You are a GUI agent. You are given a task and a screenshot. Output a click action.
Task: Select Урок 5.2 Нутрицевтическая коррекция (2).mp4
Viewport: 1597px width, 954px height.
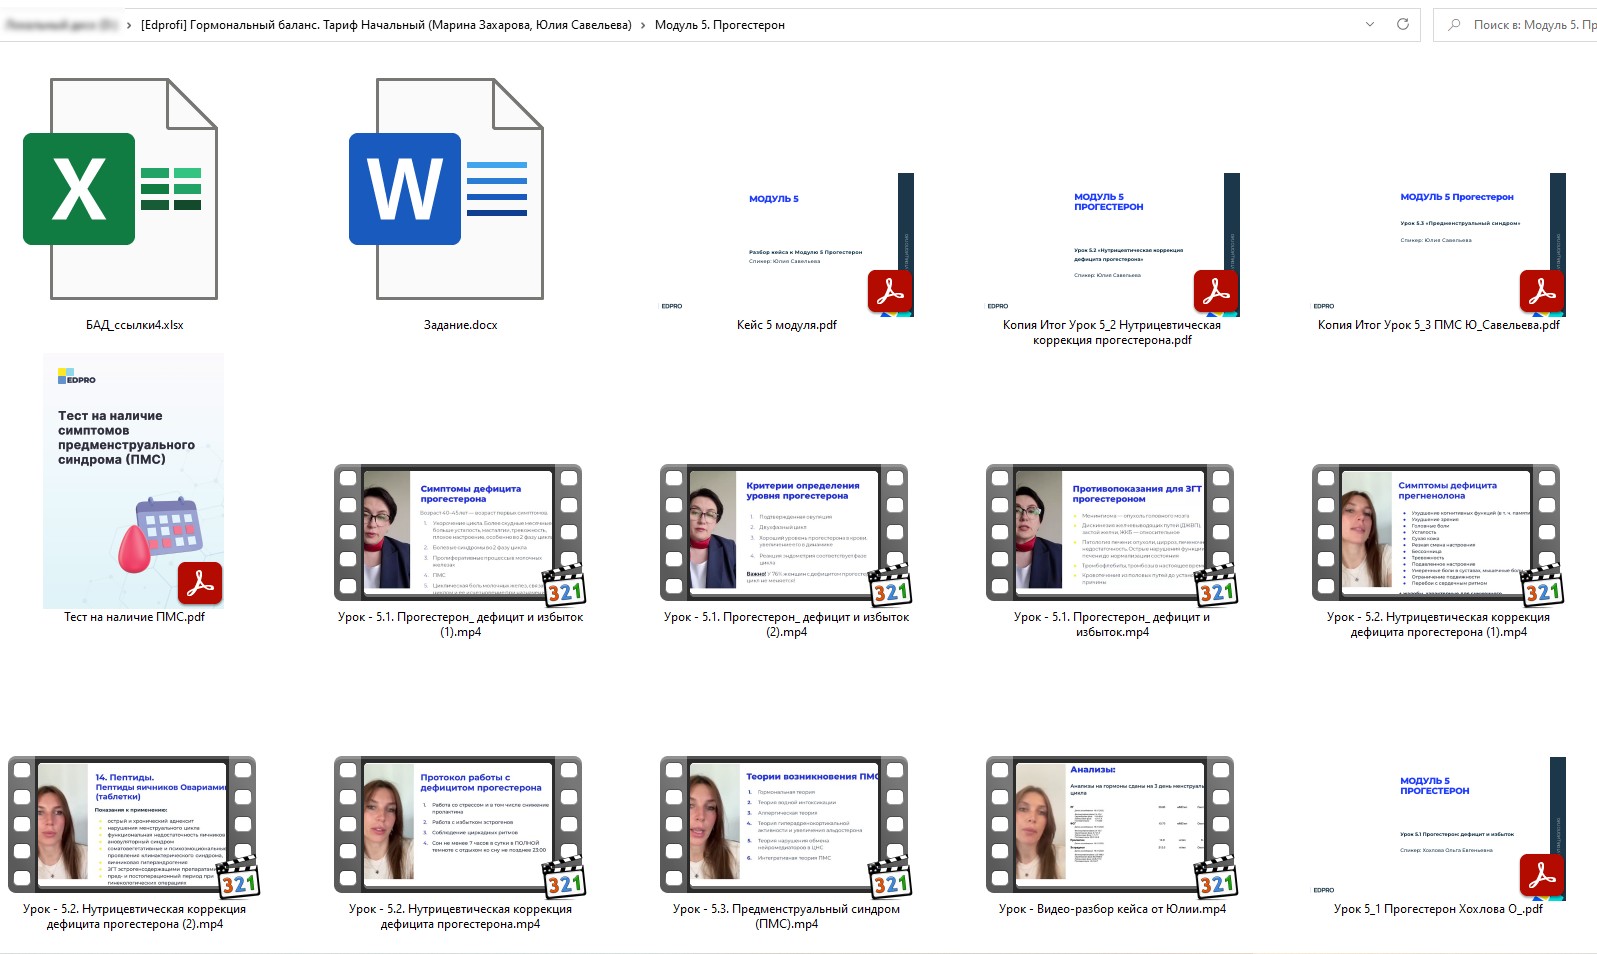pyautogui.click(x=134, y=824)
